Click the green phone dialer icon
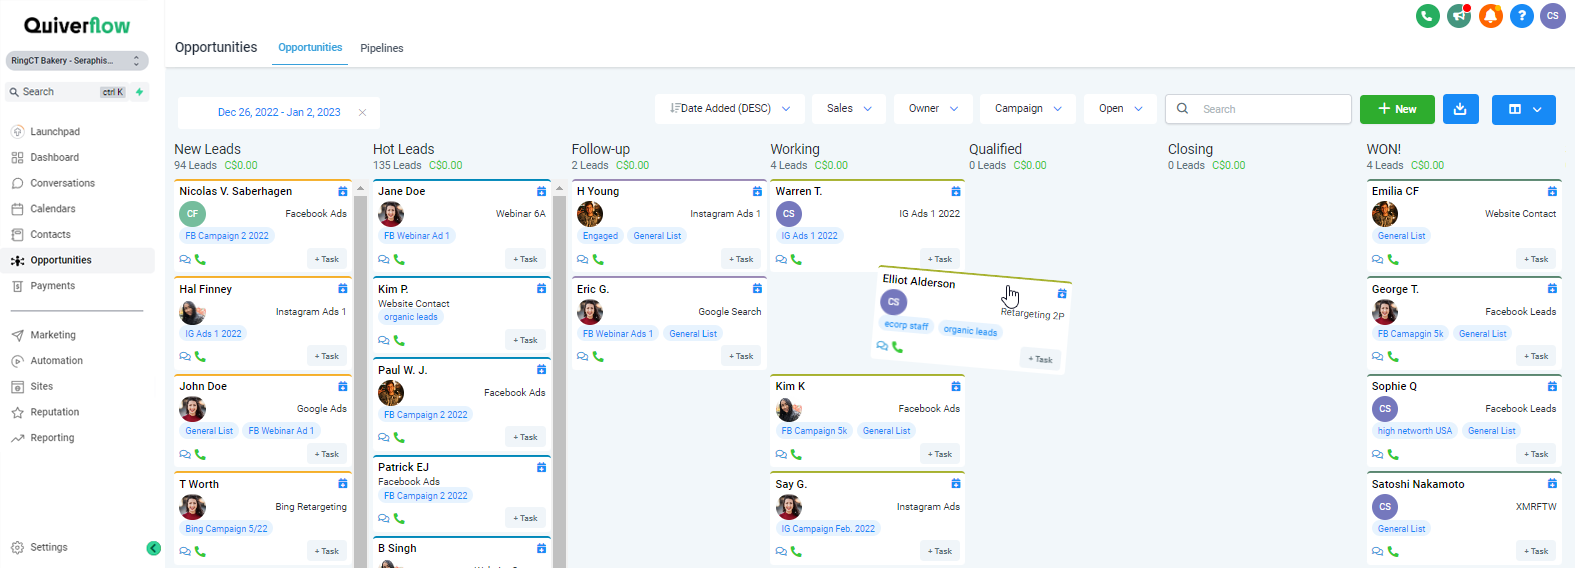Viewport: 1575px width, 568px height. tap(1427, 16)
